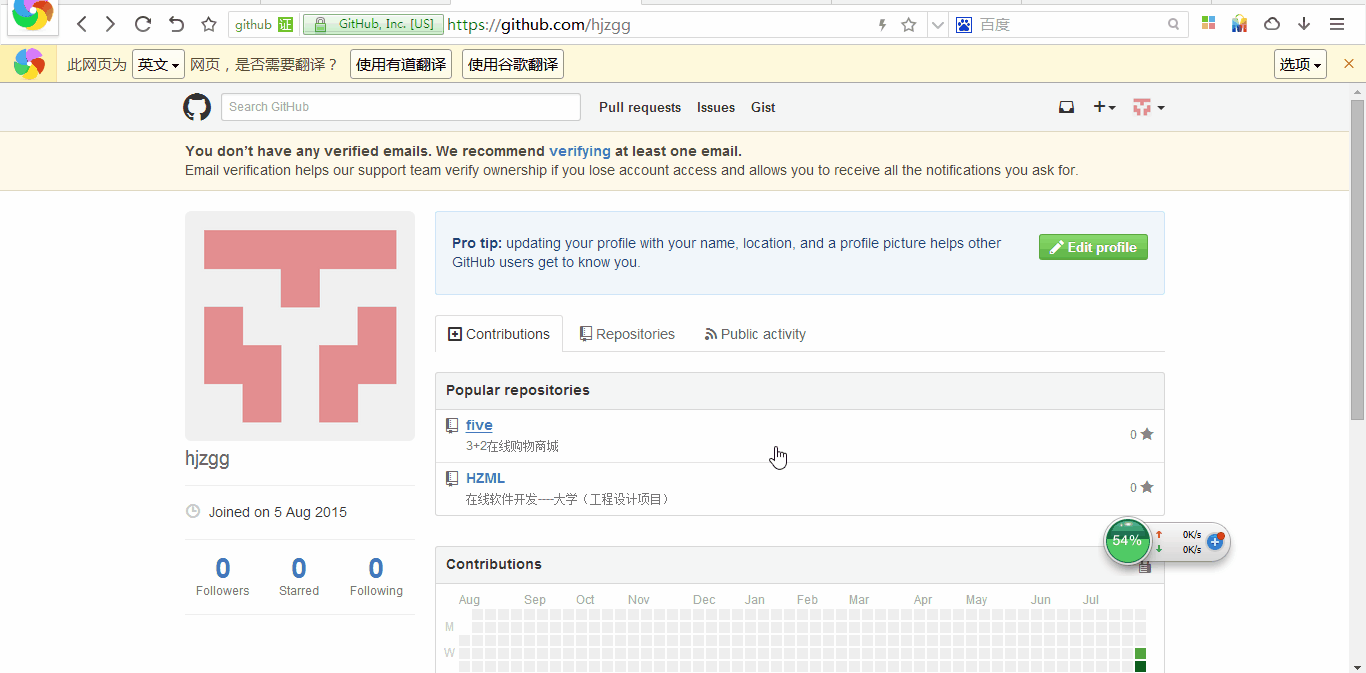Open the browser hamburger menu

(1337, 24)
